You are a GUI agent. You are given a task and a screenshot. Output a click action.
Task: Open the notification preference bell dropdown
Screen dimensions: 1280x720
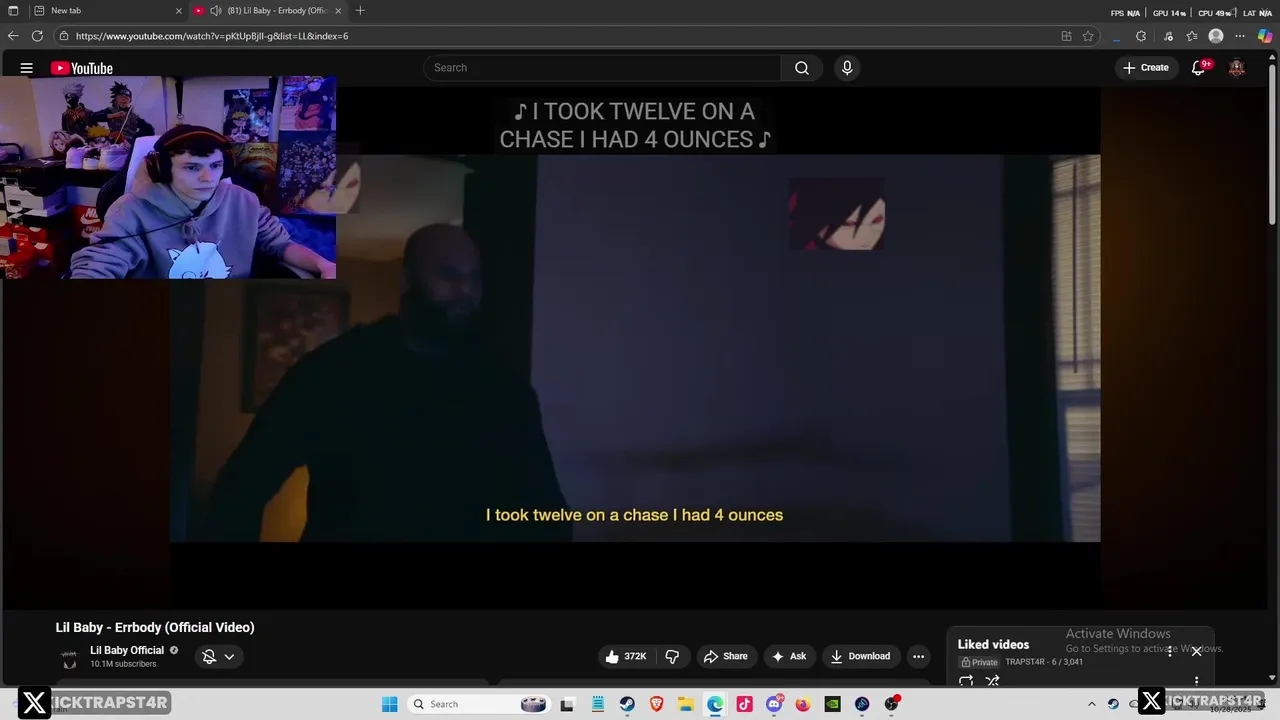coord(218,656)
